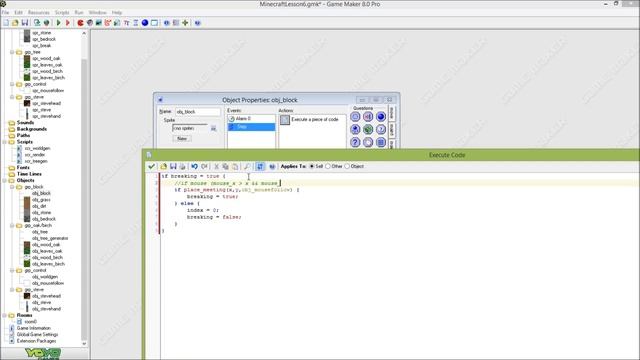Create a new path from main toolbar
The width and height of the screenshot is (640, 360).
click(x=108, y=23)
